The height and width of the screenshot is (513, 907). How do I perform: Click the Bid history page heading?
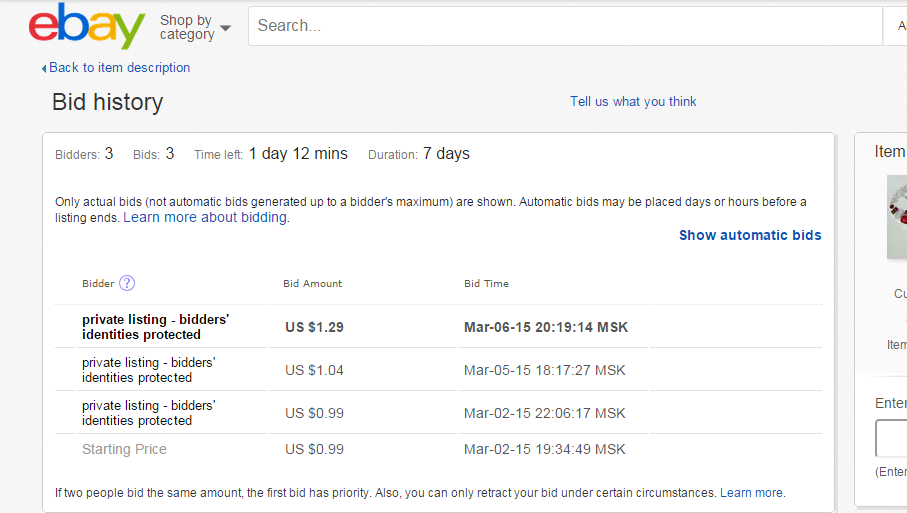(107, 102)
